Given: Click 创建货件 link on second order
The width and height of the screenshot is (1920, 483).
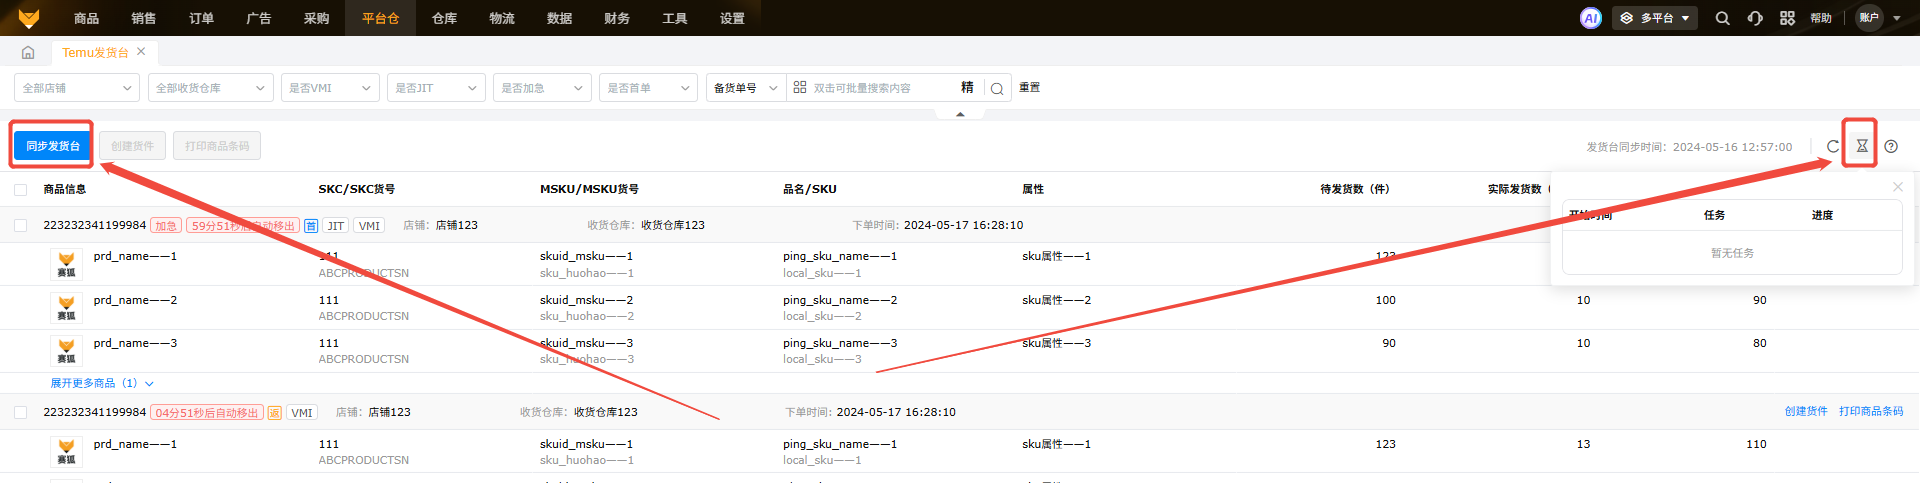Looking at the screenshot, I should pos(1806,412).
